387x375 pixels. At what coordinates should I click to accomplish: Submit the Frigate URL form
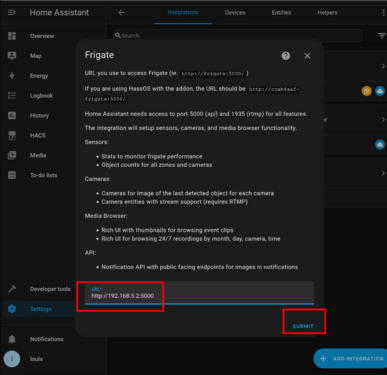pyautogui.click(x=303, y=326)
